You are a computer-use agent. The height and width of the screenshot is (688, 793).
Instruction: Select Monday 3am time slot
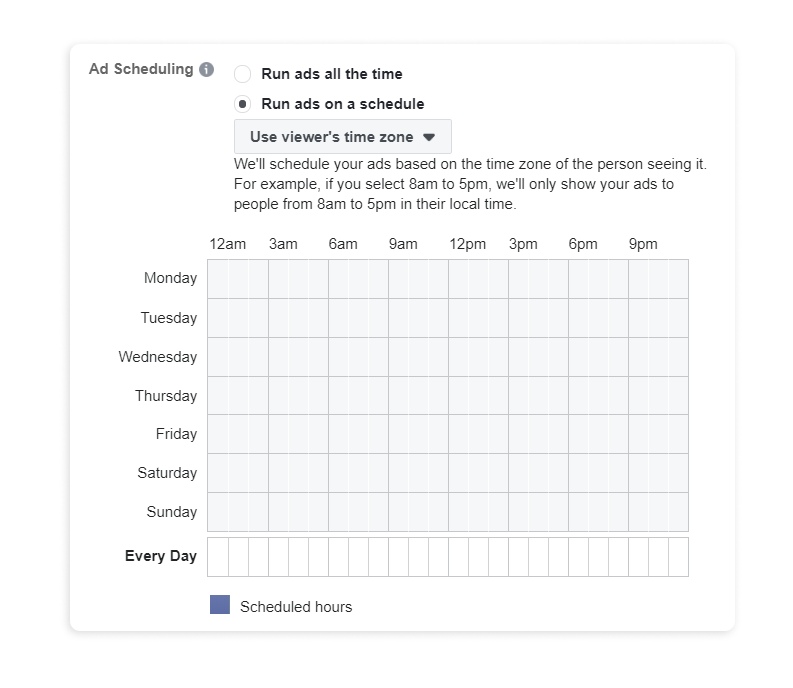coord(278,279)
